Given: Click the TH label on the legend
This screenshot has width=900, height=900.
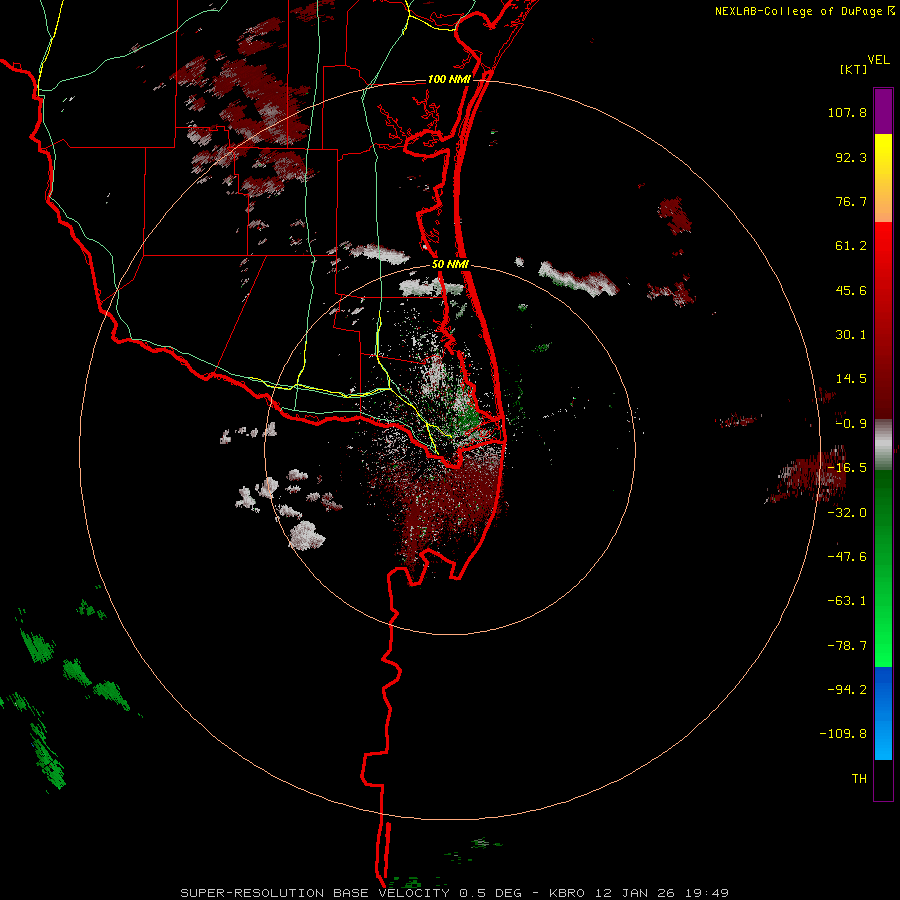Looking at the screenshot, I should 859,778.
